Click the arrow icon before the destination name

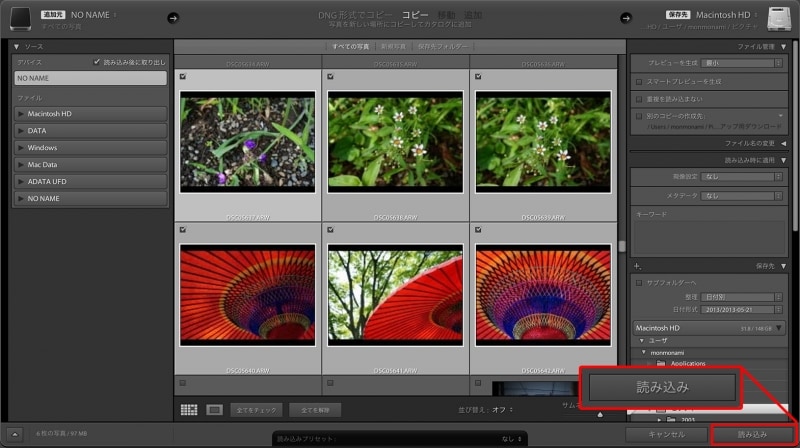(627, 17)
